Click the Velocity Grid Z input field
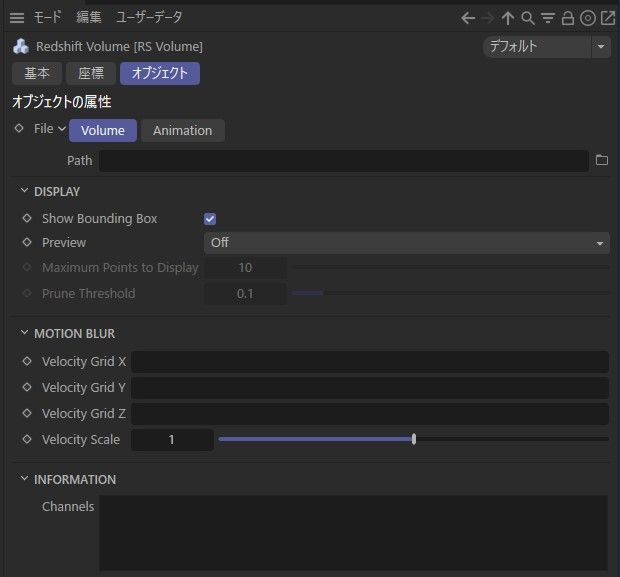 tap(370, 414)
